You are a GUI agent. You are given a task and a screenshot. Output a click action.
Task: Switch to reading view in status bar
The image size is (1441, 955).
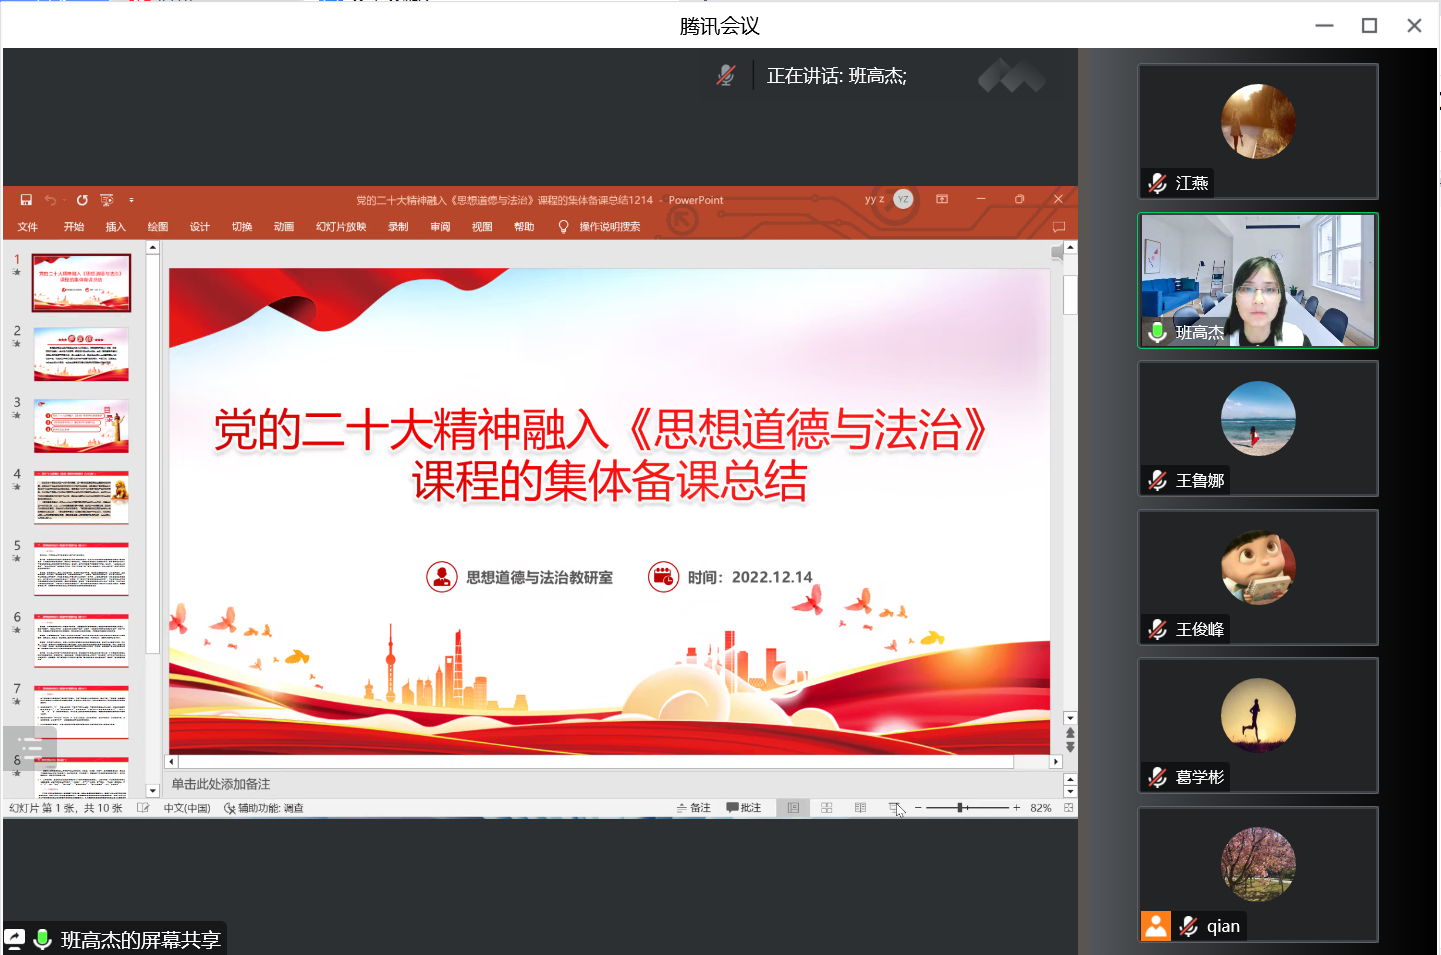(x=860, y=808)
